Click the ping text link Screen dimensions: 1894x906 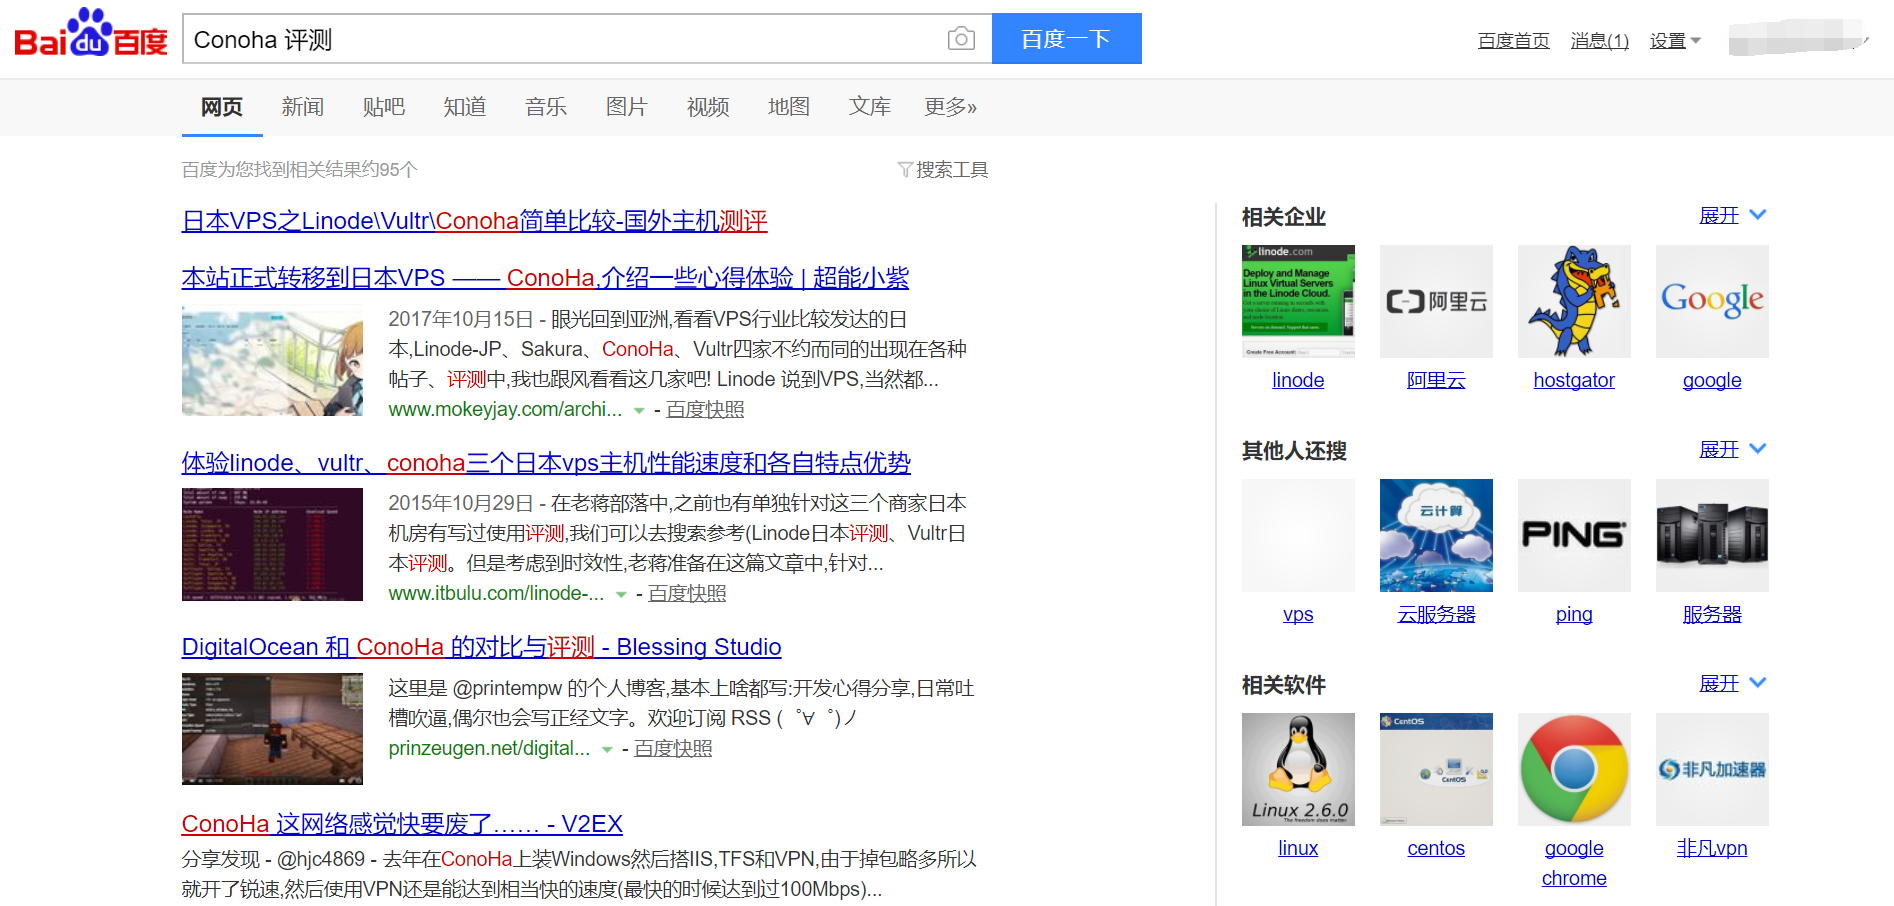(1574, 615)
